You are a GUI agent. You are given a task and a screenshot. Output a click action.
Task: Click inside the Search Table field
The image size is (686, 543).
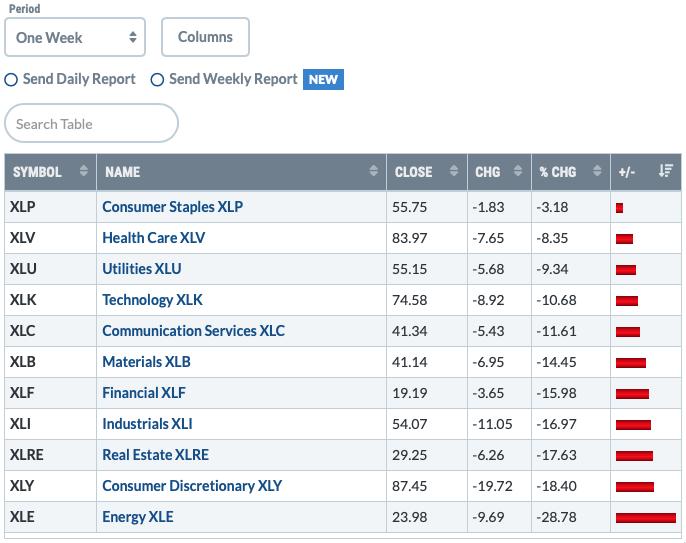tap(91, 123)
